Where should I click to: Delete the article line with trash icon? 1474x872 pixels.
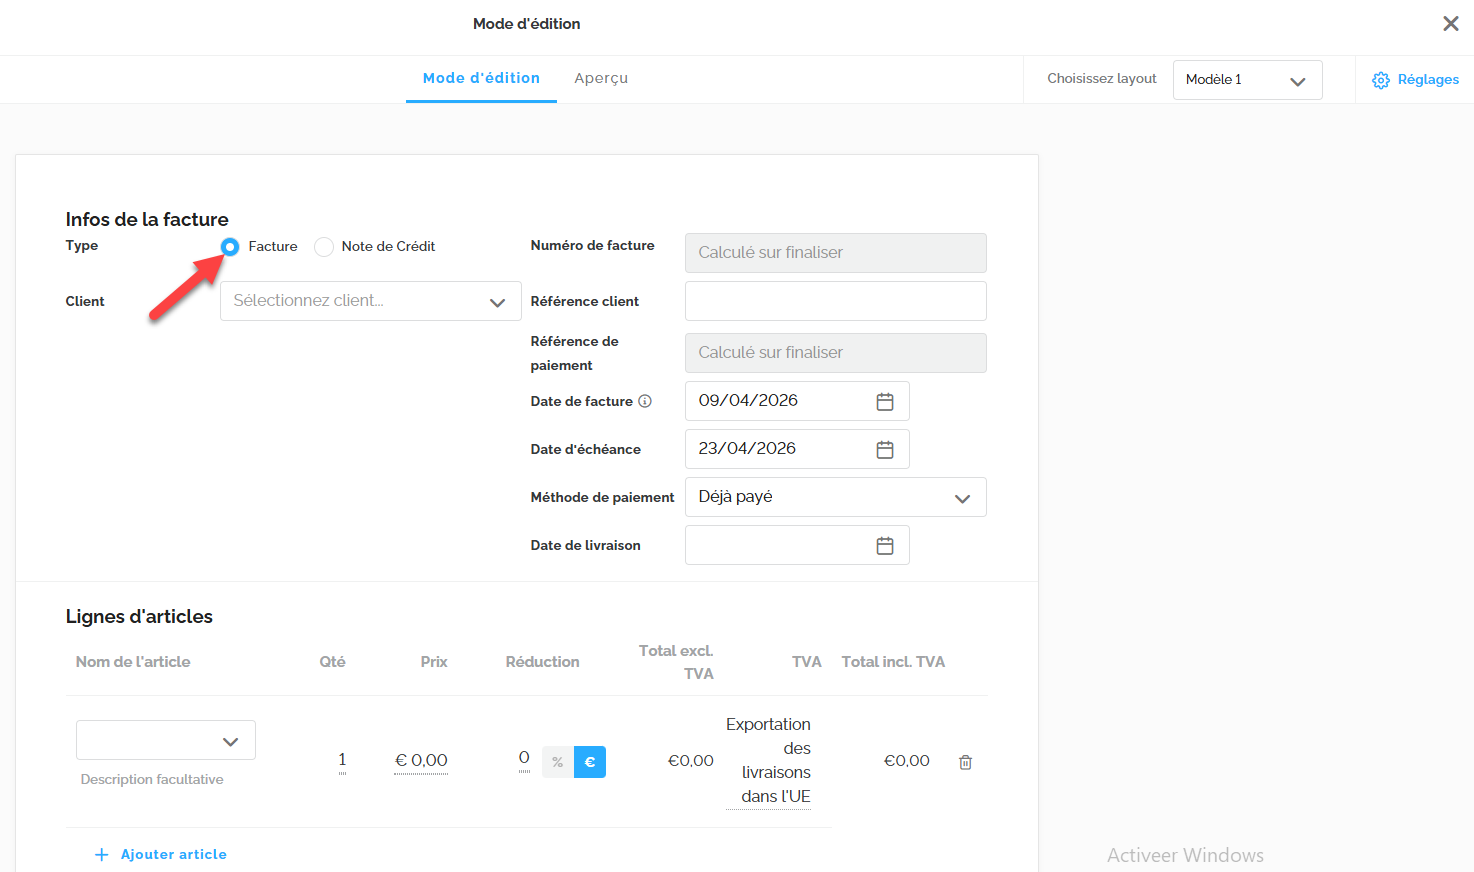click(966, 762)
